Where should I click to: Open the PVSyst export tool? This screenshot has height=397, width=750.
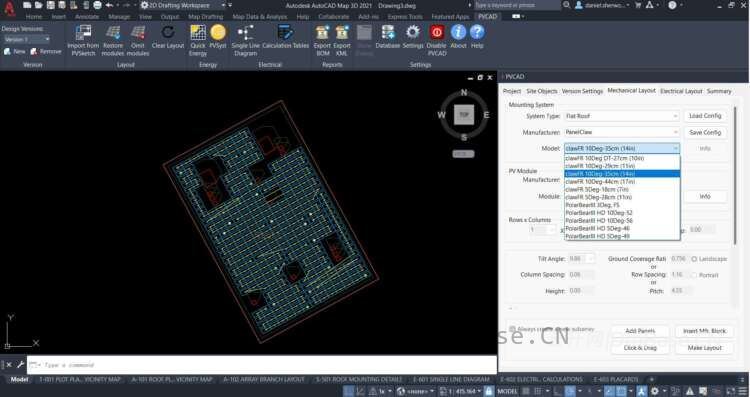[x=218, y=37]
